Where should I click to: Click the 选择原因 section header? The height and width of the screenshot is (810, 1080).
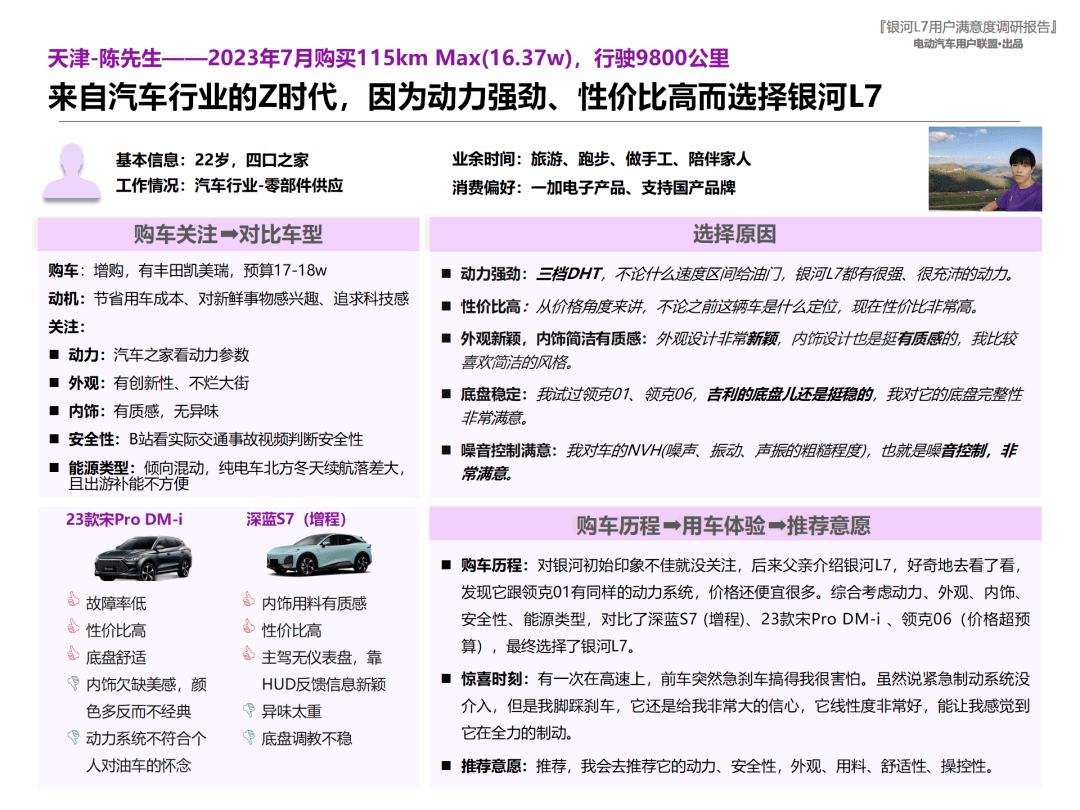735,234
